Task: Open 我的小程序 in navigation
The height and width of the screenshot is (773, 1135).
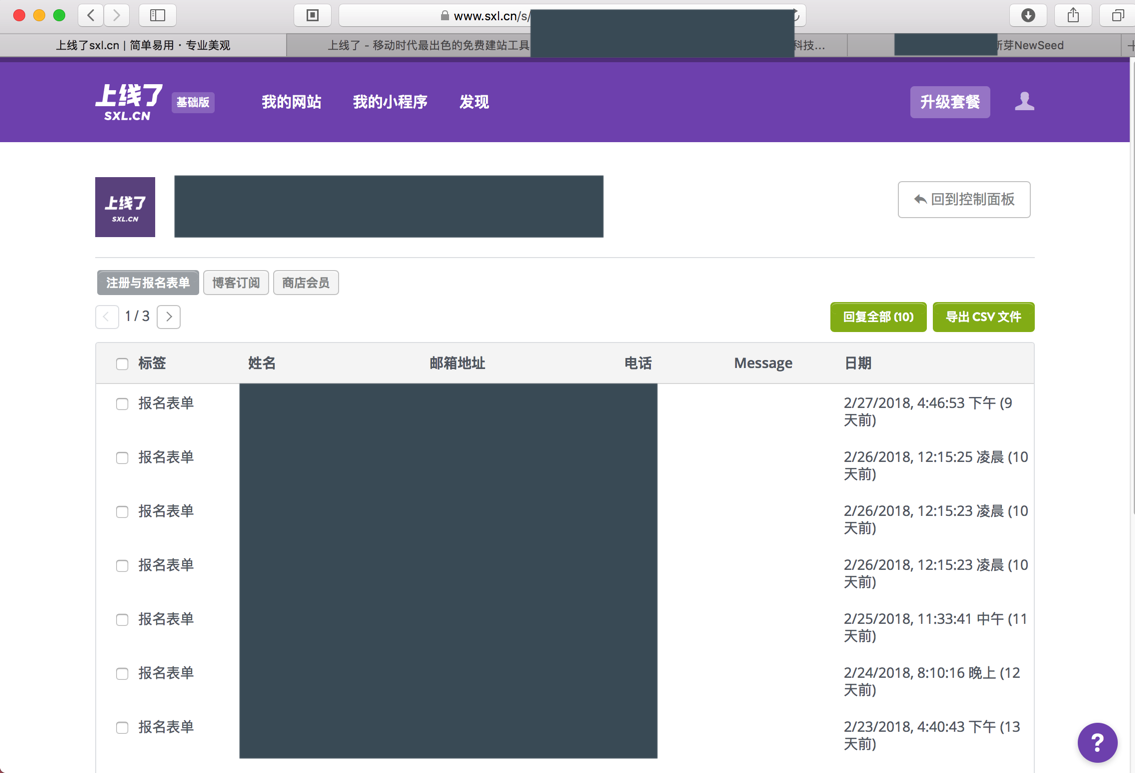Action: coord(390,102)
